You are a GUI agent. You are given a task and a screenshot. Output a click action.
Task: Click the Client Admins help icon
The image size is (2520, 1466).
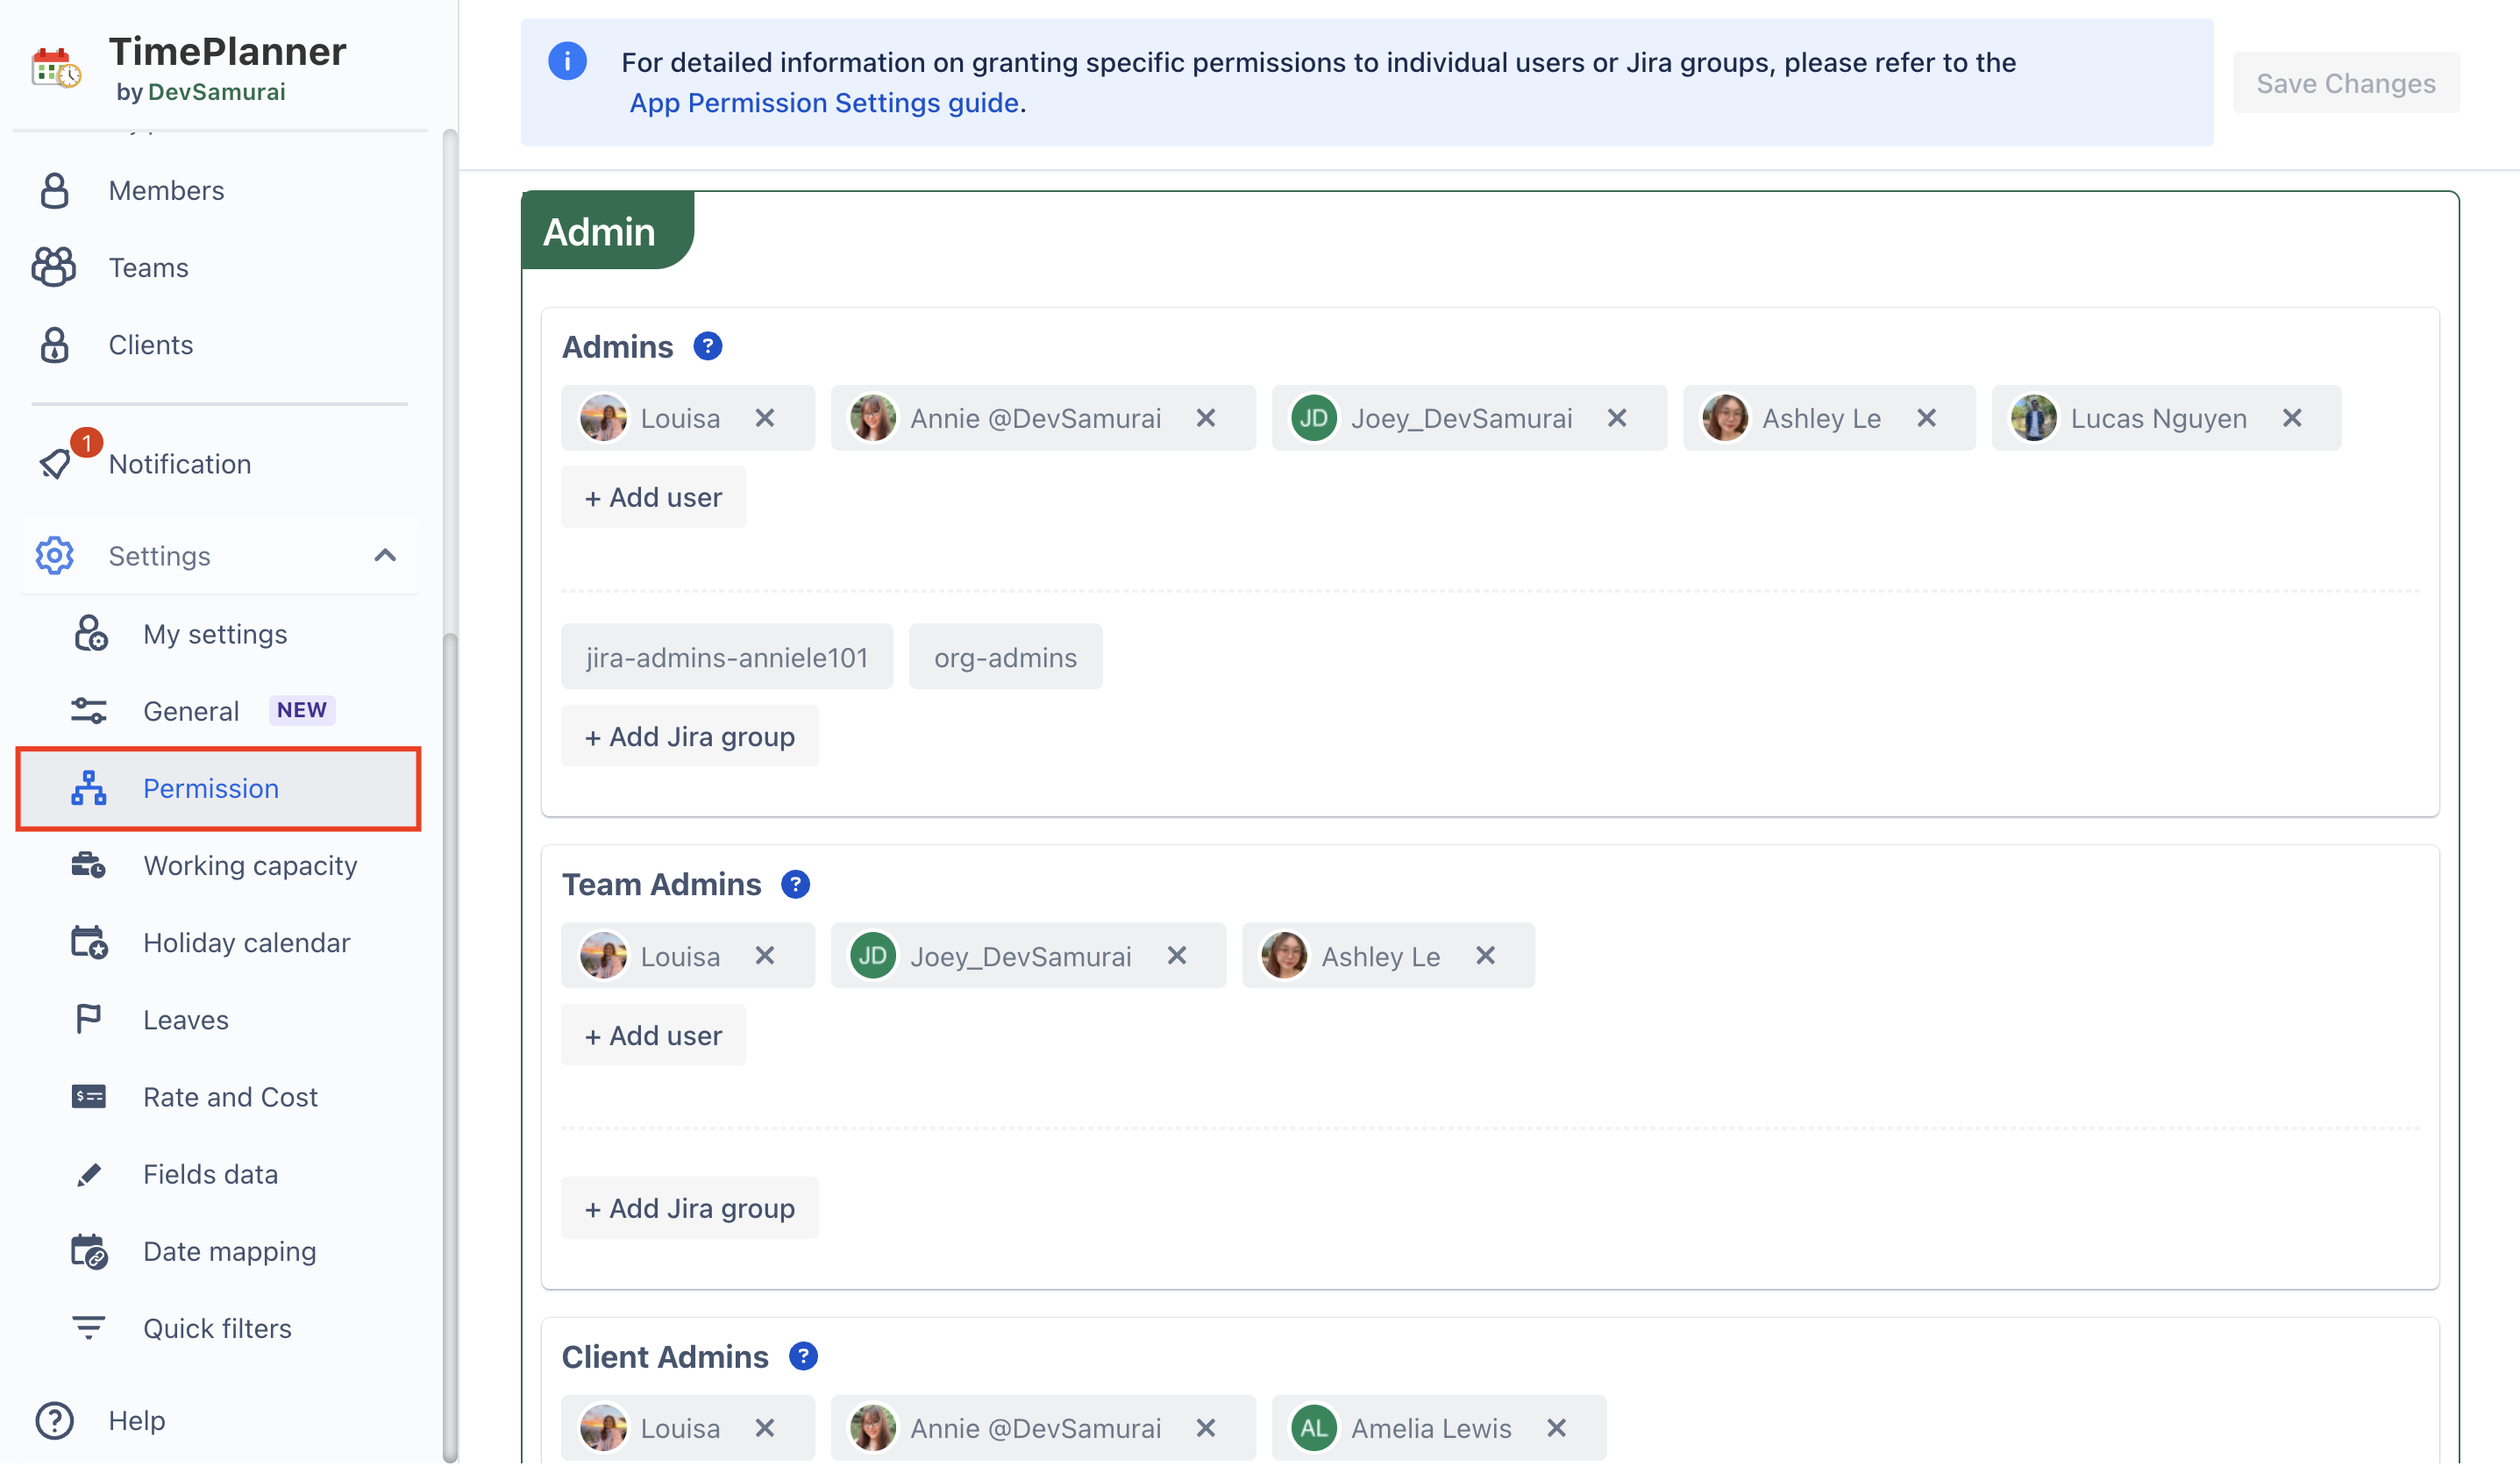coord(802,1357)
